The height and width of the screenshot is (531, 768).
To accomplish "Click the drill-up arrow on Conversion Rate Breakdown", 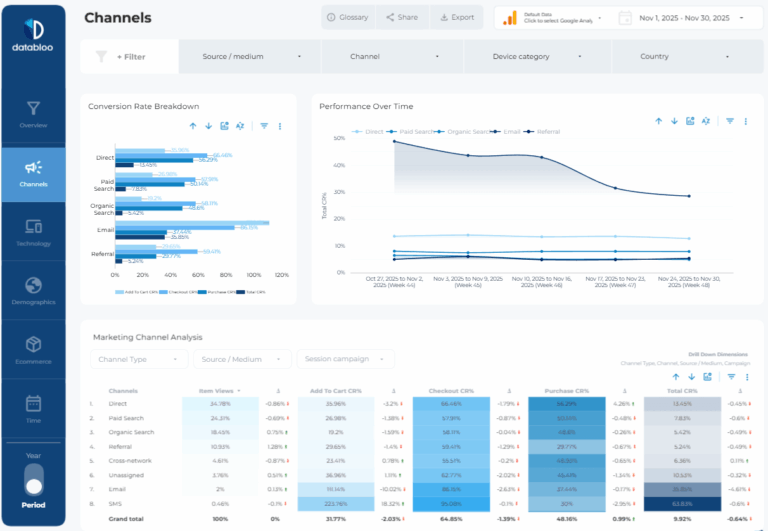I will [193, 126].
